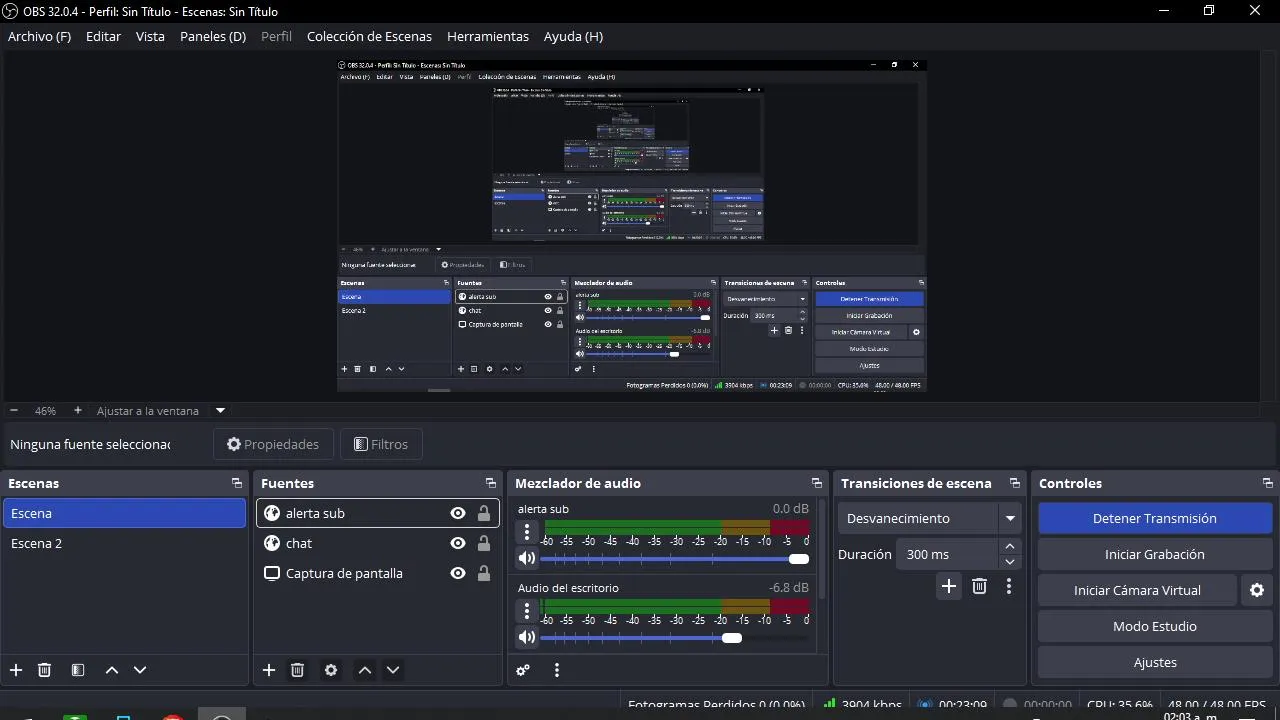Remove the selected scene transition
Viewport: 1280px width, 720px height.
point(980,586)
